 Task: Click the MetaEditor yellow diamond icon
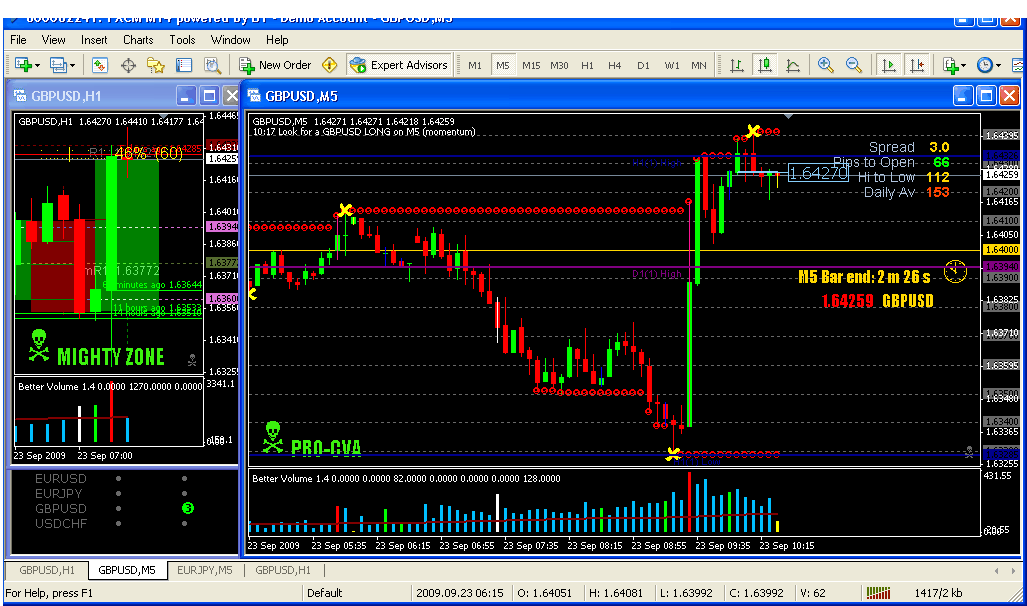pyautogui.click(x=329, y=65)
